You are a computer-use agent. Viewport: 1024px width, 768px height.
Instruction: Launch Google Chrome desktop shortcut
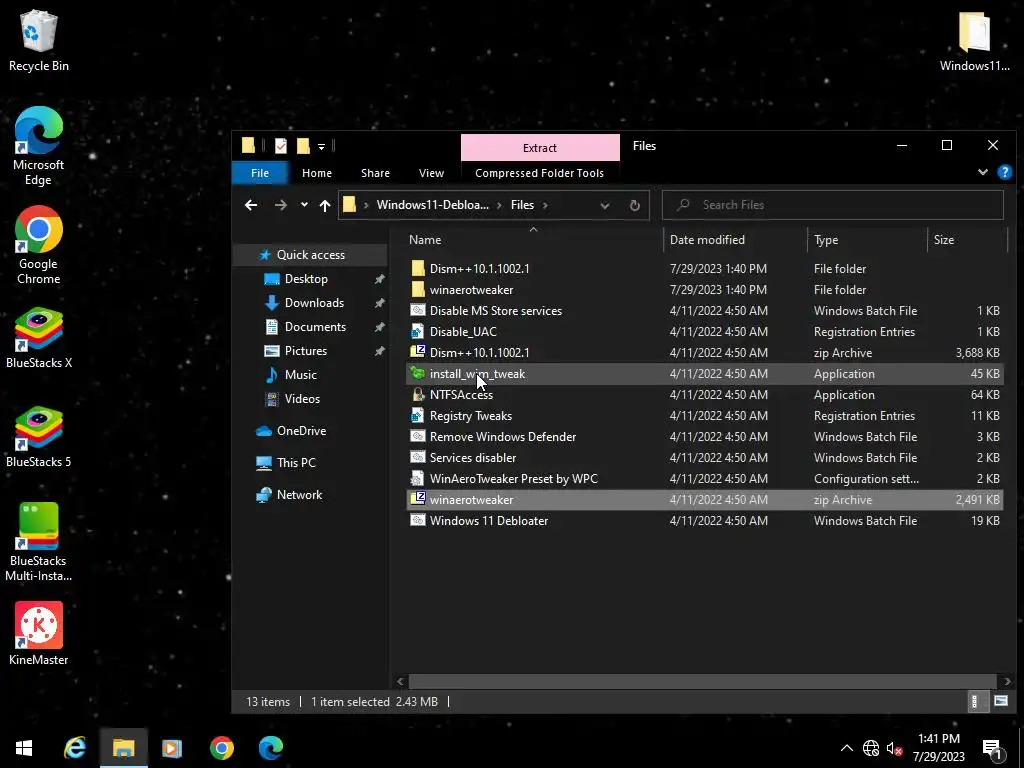coord(39,245)
